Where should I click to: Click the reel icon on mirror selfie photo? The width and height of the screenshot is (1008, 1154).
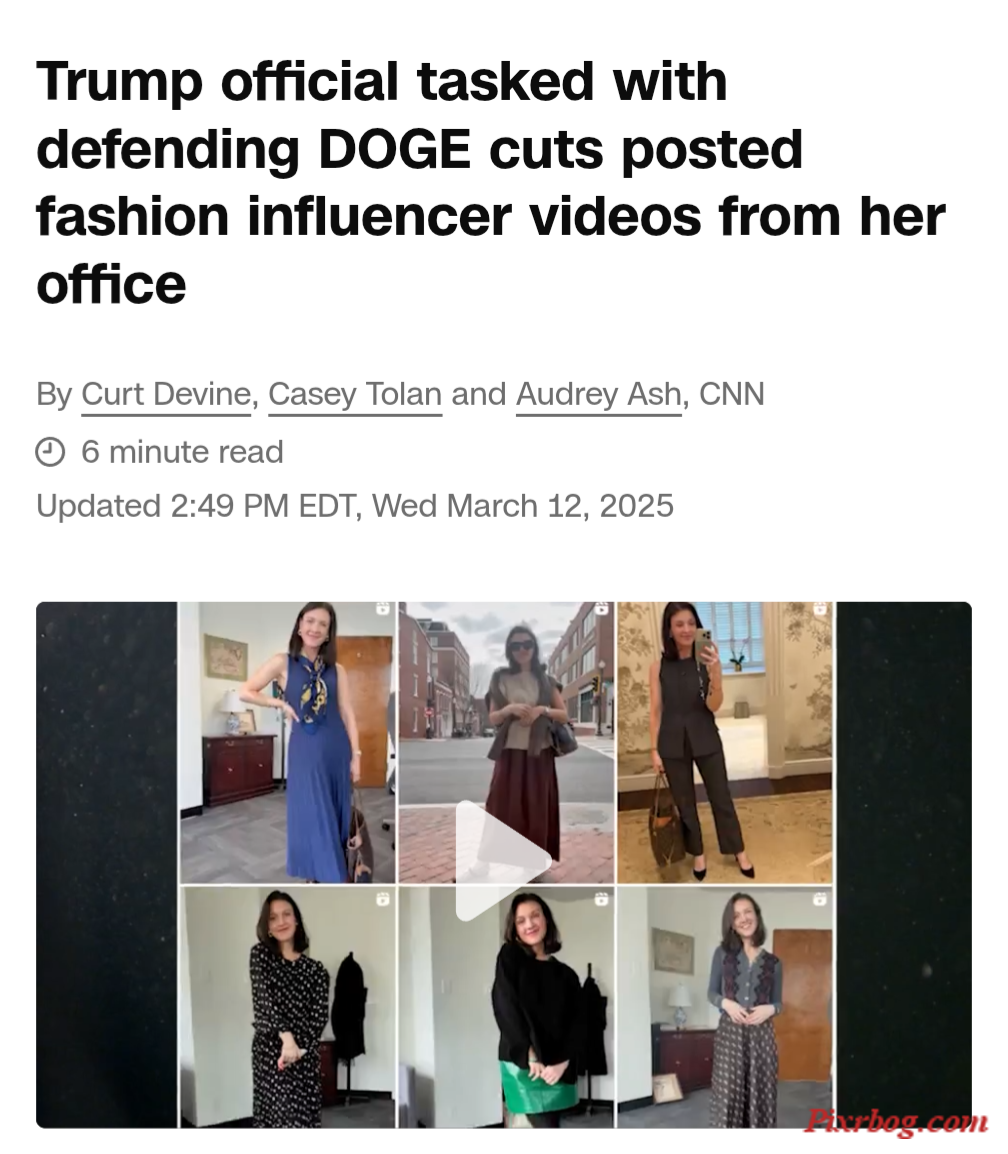820,609
